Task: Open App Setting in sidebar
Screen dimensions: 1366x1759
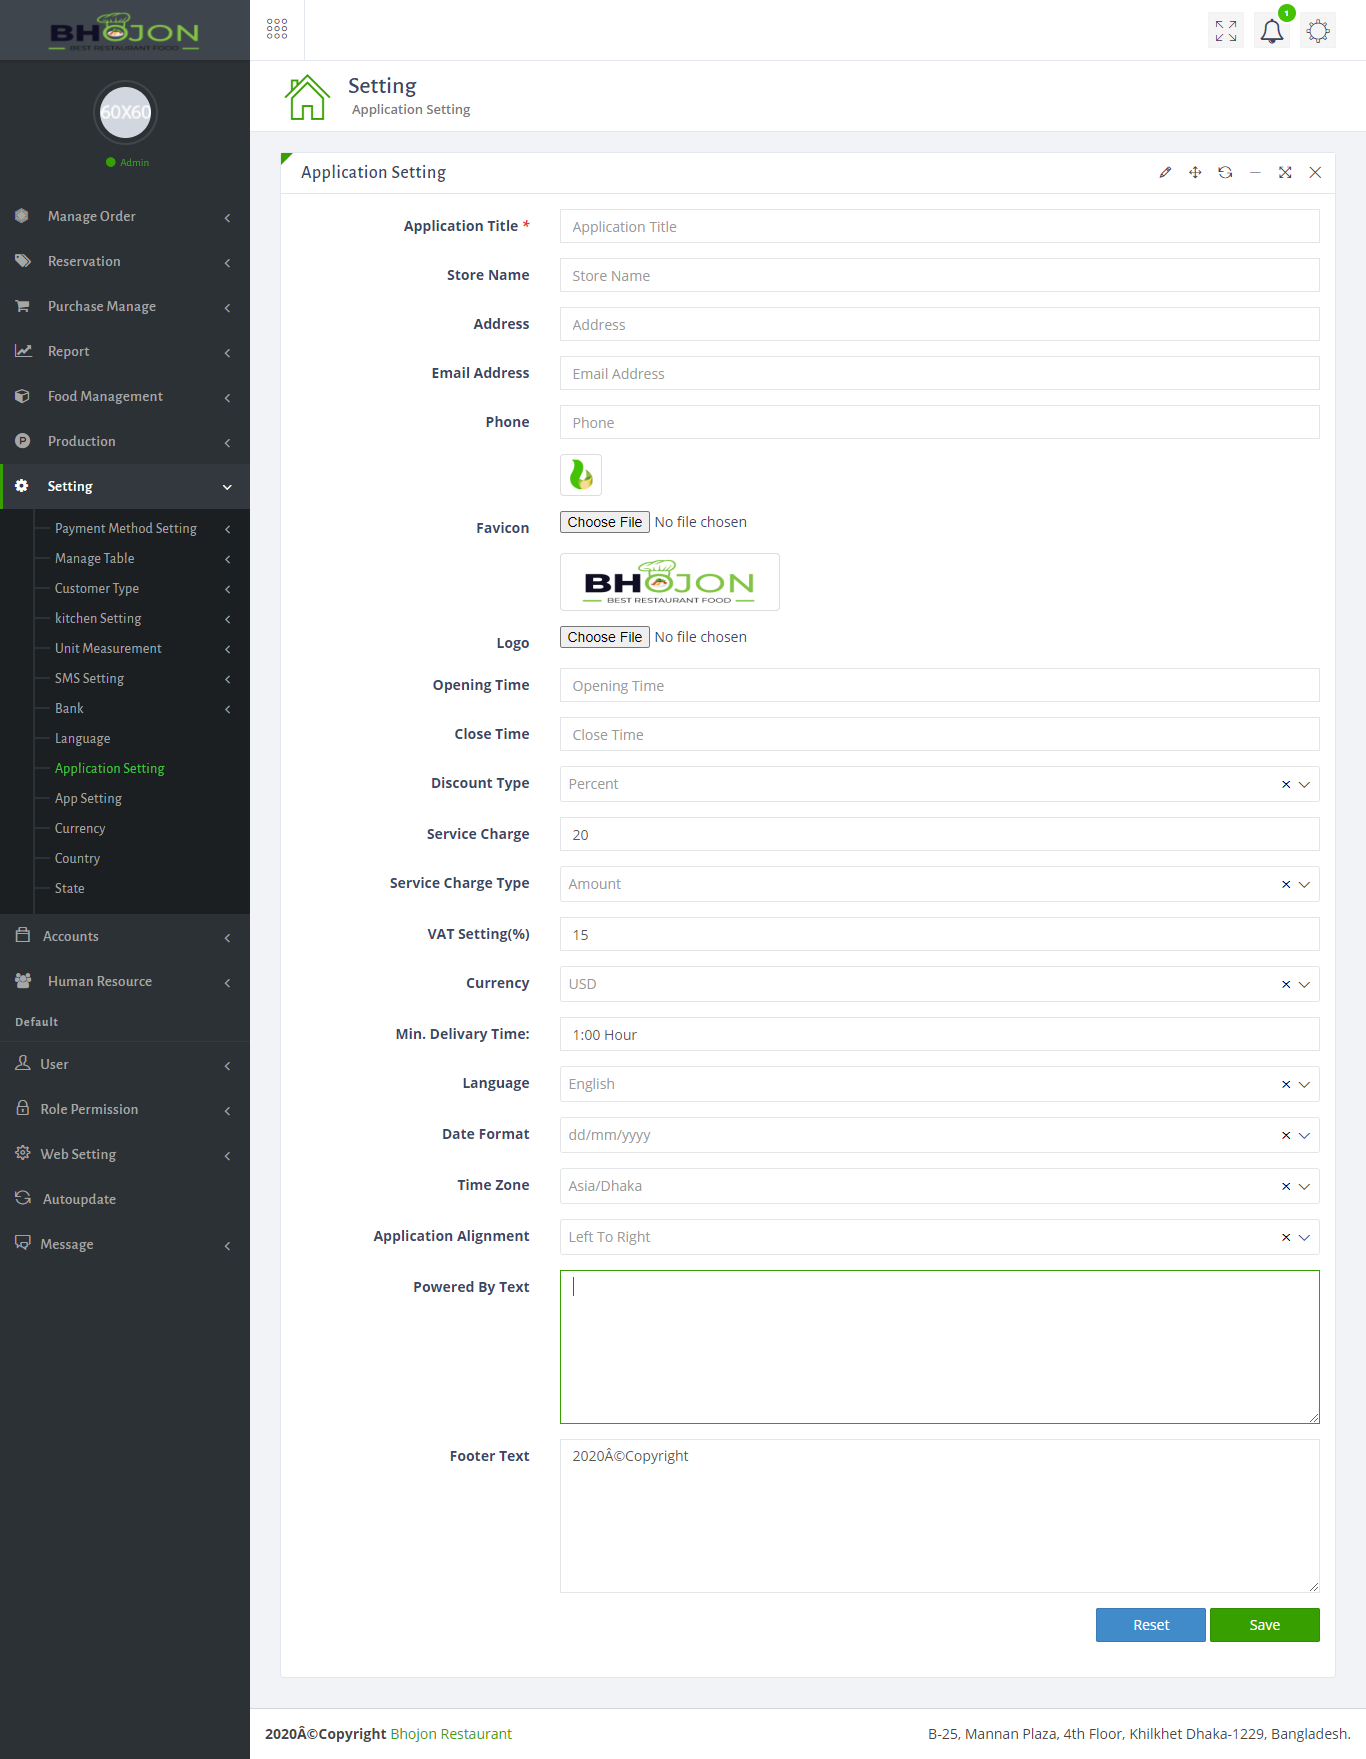Action: click(x=88, y=798)
